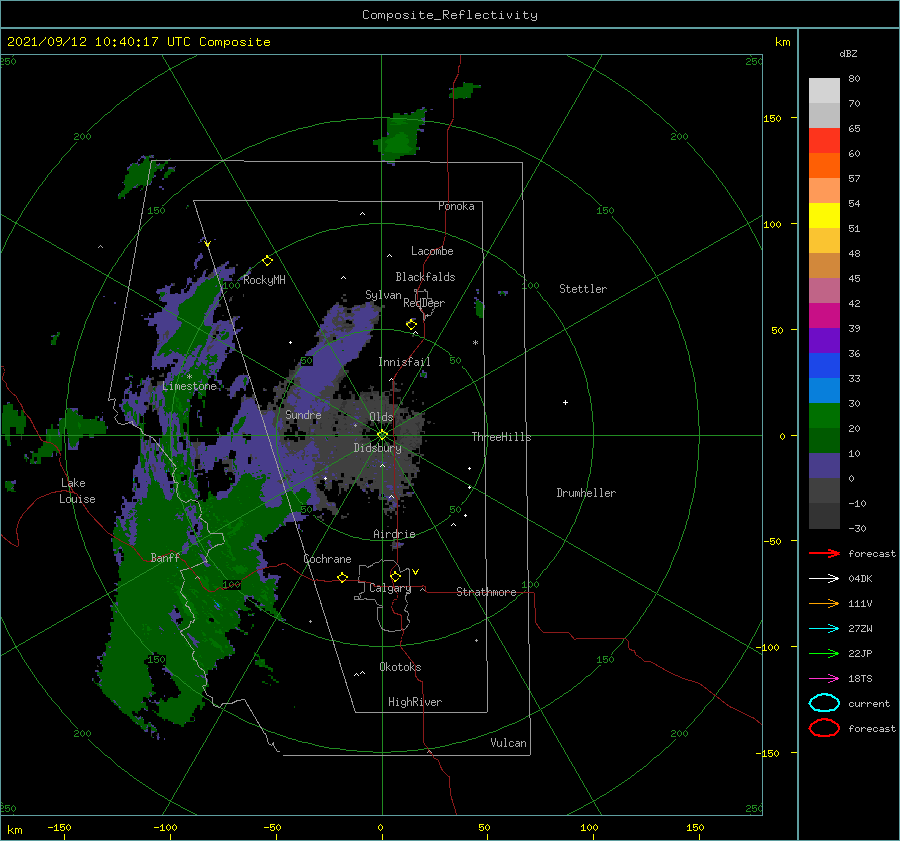
Task: Select the orange swatch between 60 and 57 dBZ
Action: click(x=824, y=165)
